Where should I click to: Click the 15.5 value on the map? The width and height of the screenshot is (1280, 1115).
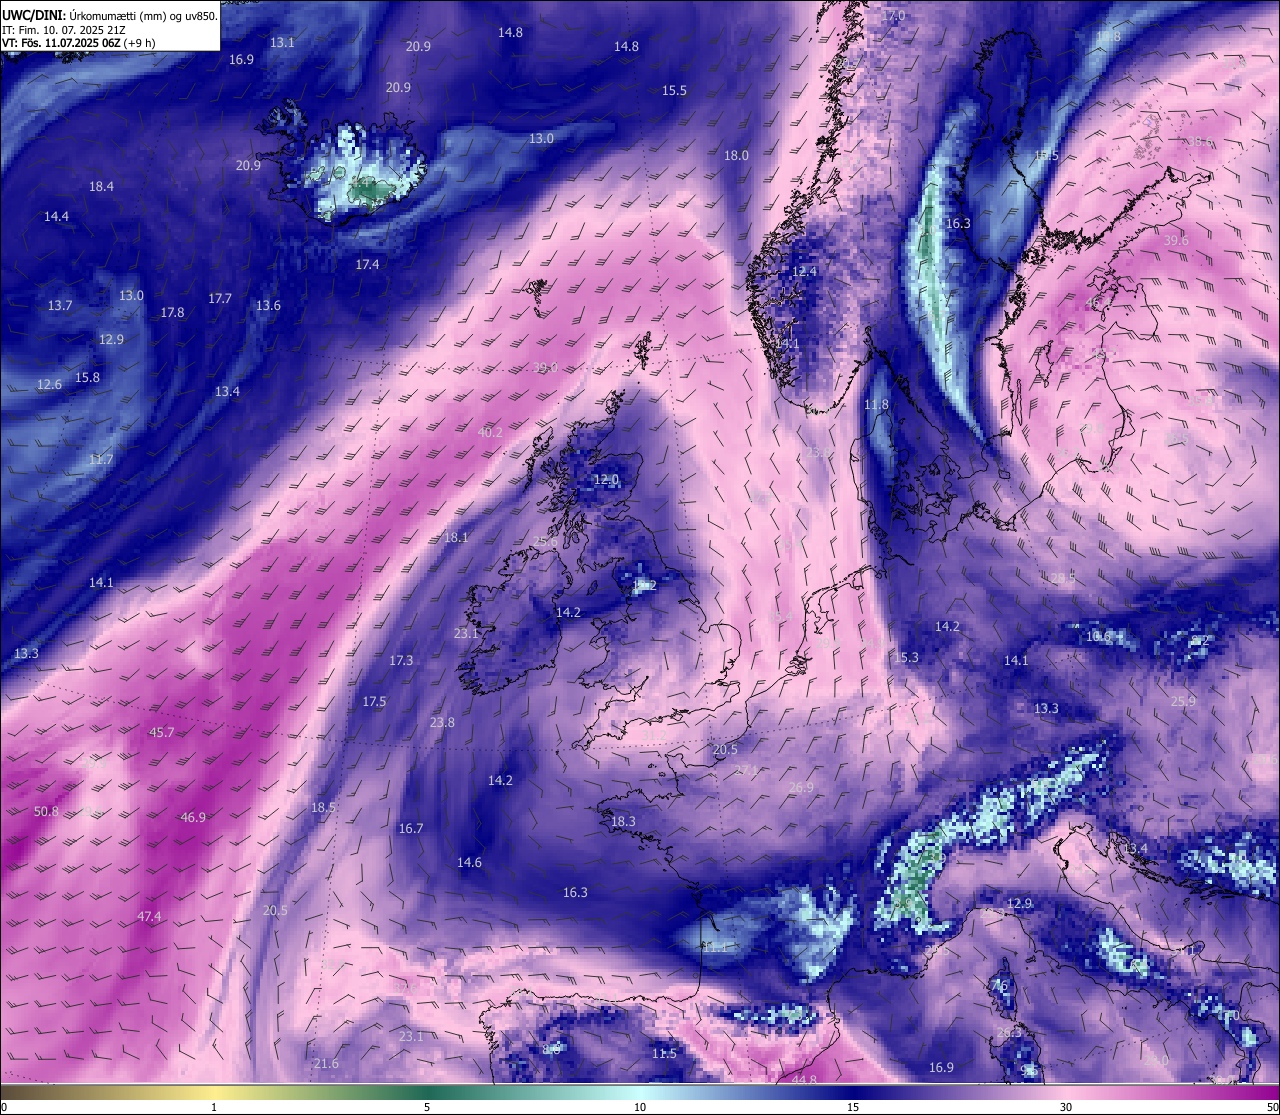674,90
